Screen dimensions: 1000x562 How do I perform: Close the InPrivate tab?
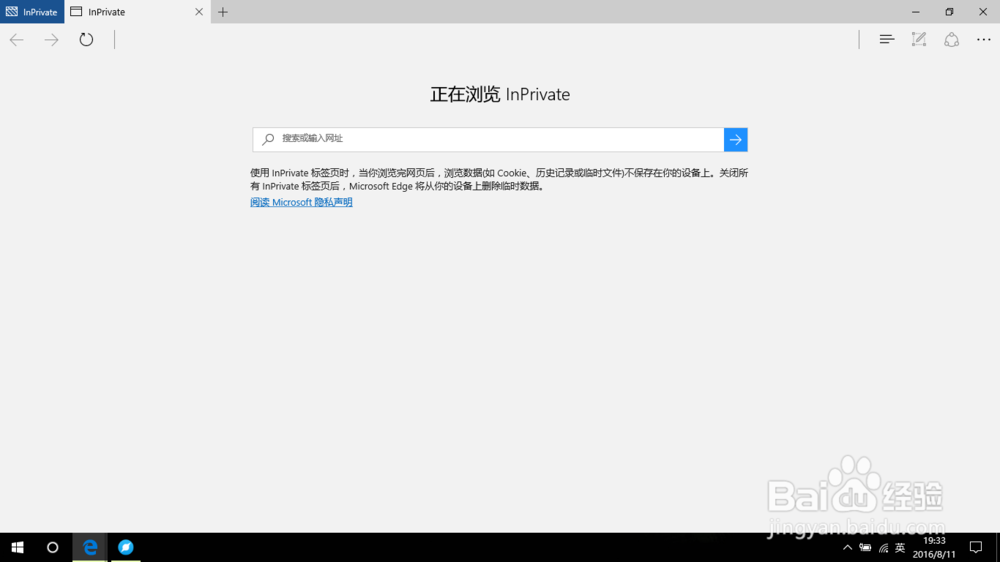pos(199,11)
